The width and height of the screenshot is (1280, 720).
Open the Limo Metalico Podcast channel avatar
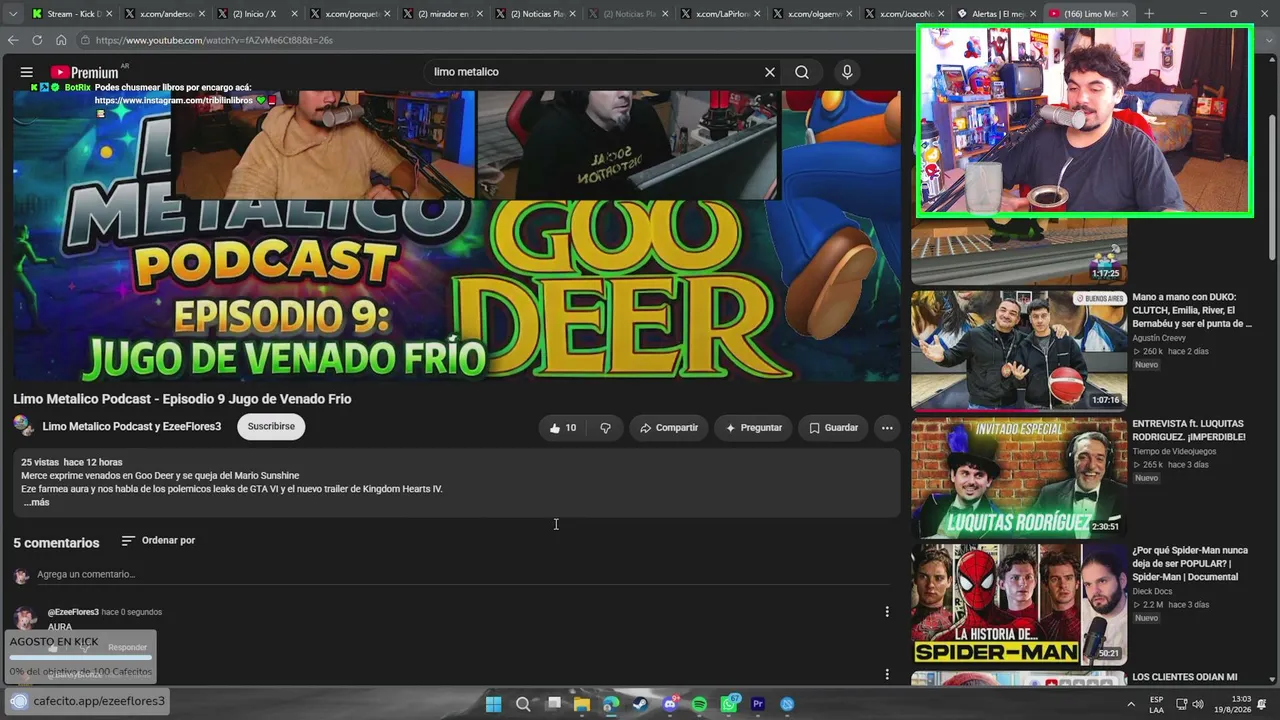point(23,426)
